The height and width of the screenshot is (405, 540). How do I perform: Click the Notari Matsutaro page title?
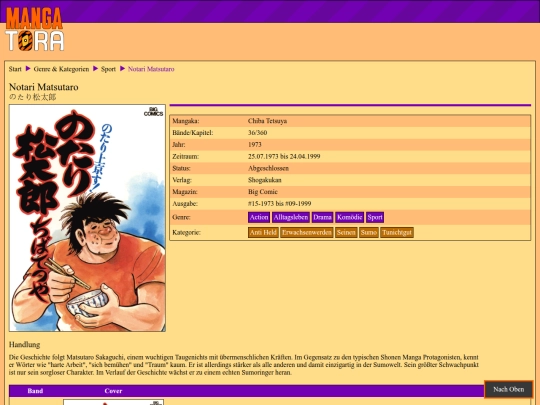tap(44, 87)
